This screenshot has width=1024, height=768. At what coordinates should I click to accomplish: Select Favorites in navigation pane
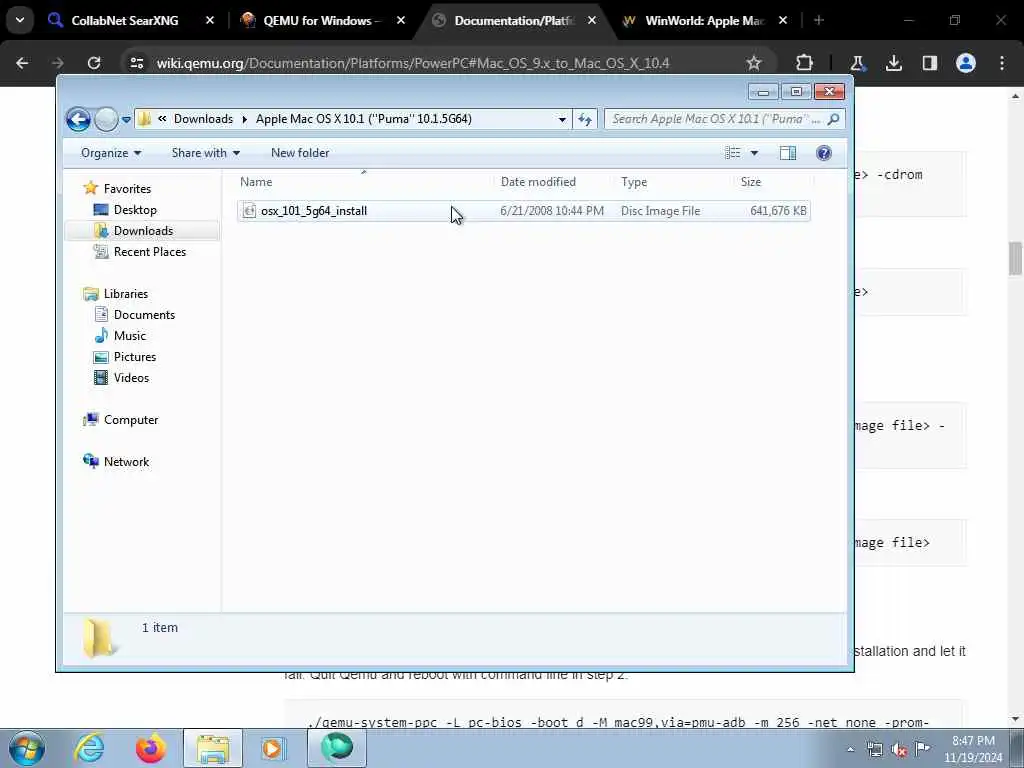(127, 189)
